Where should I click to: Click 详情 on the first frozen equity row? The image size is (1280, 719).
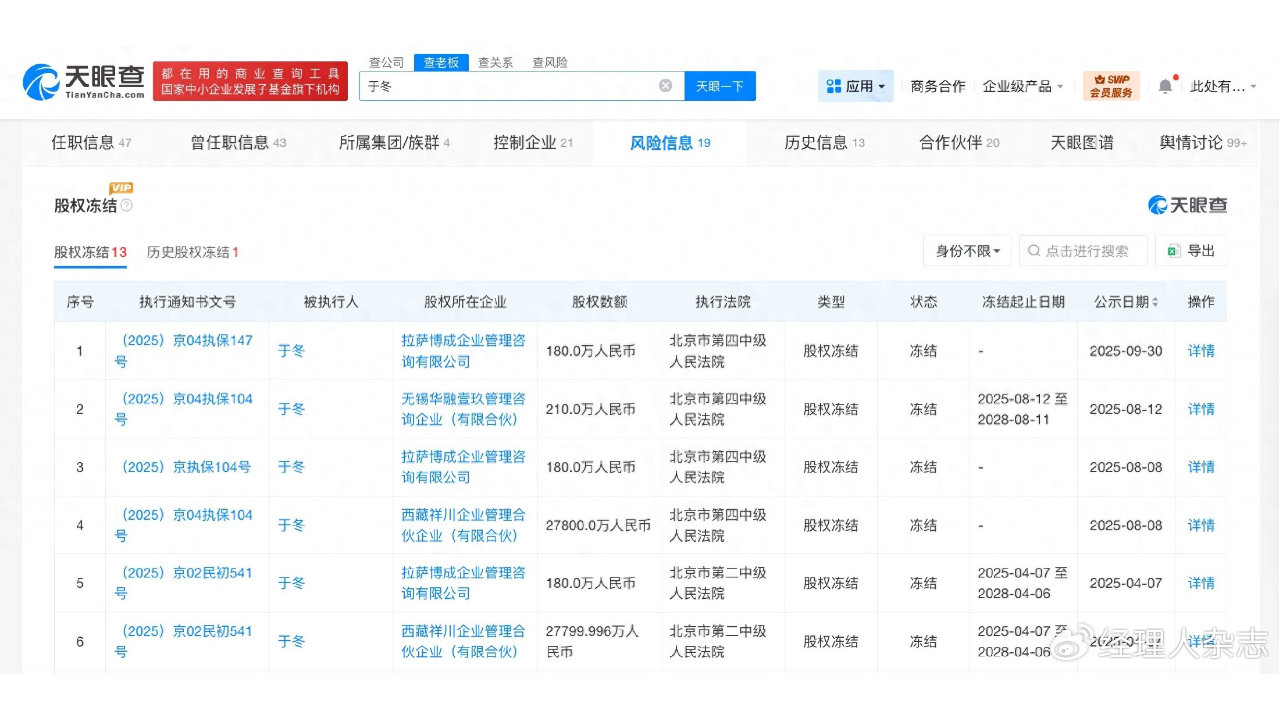coord(1200,350)
